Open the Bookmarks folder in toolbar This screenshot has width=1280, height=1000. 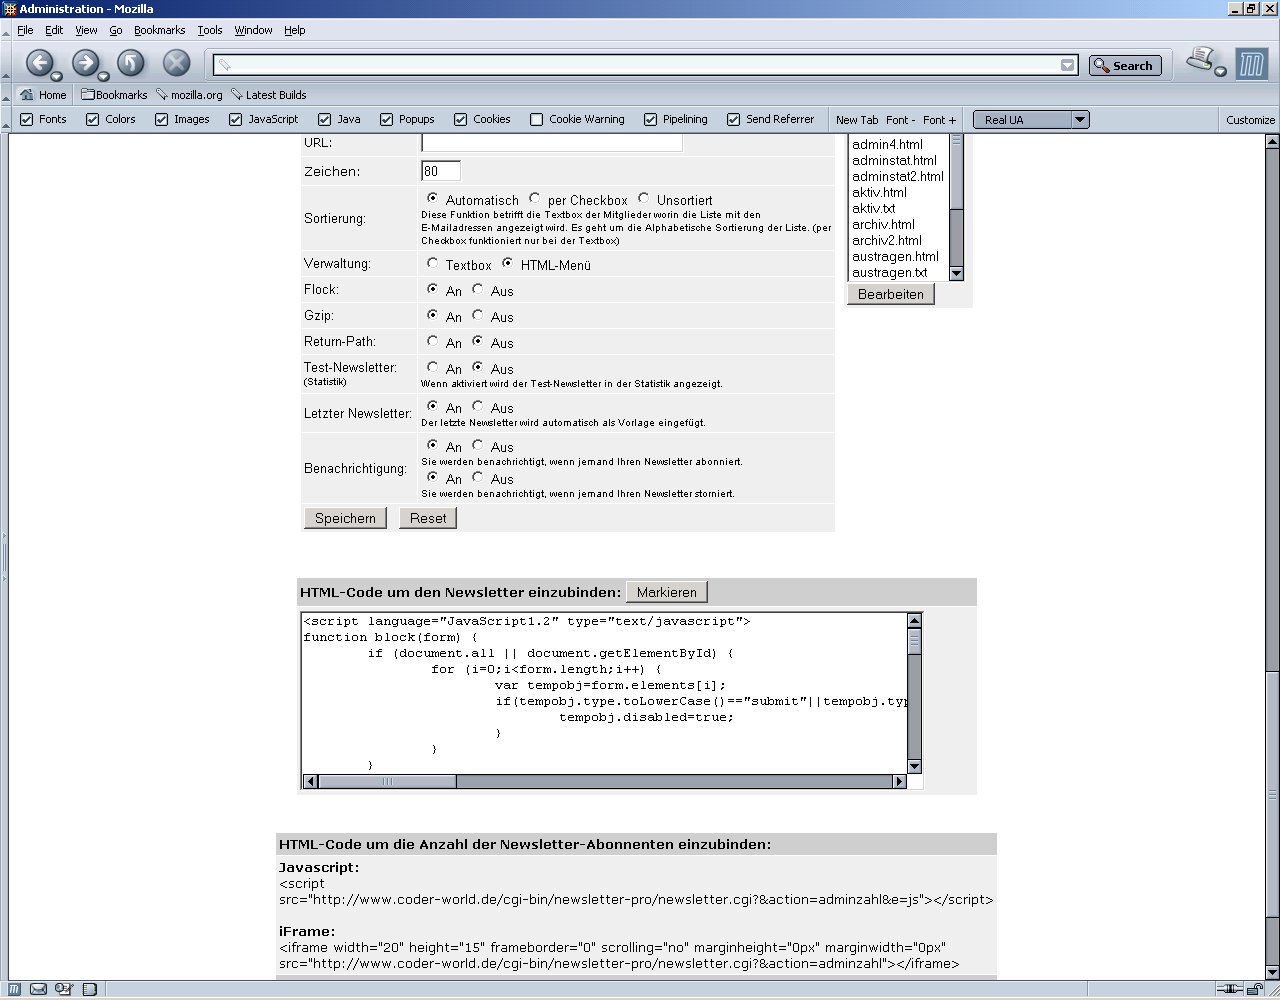click(114, 95)
